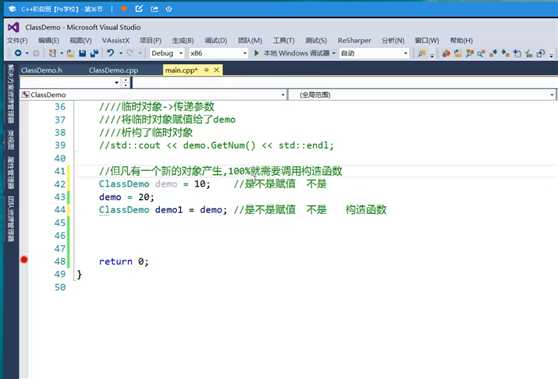This screenshot has height=379, width=558.
Task: Pin the main.cpp tab
Action: pyautogui.click(x=206, y=70)
